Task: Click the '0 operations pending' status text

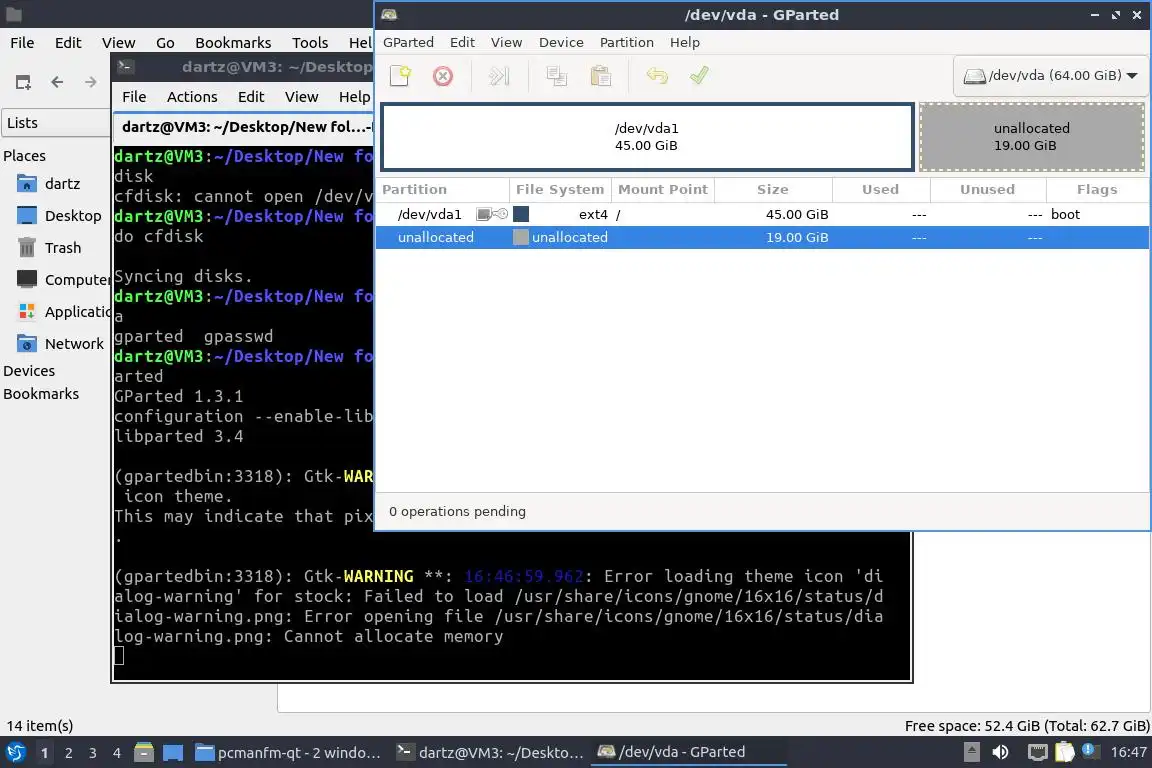Action: click(x=457, y=512)
